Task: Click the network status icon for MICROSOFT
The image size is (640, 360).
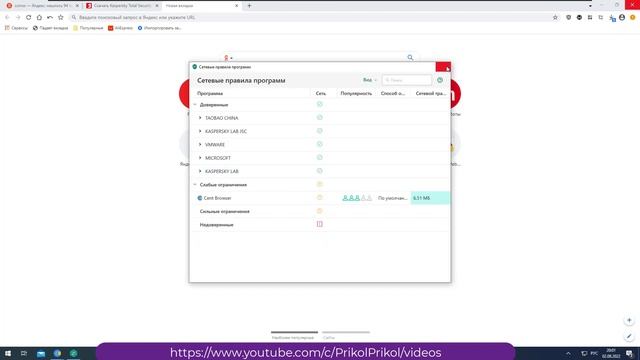Action: click(x=320, y=158)
